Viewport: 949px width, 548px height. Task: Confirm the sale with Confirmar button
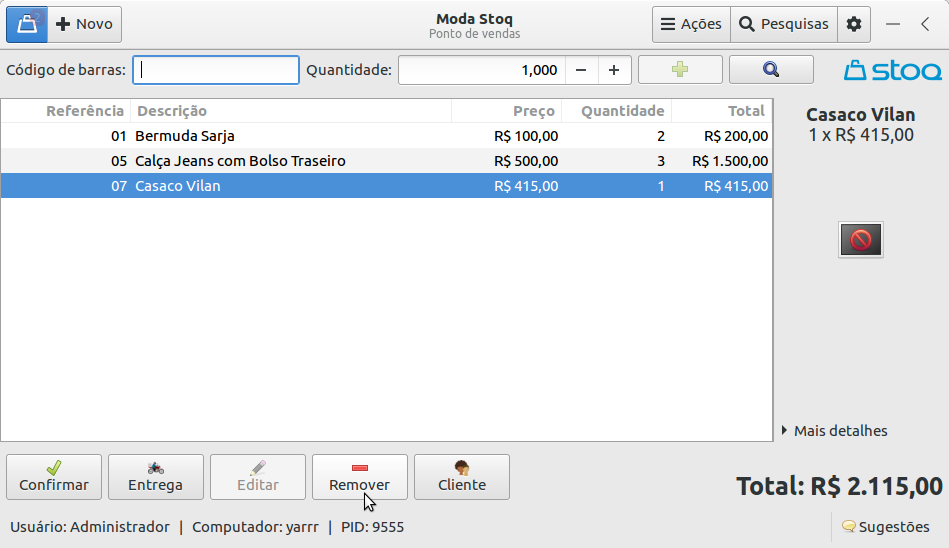(x=54, y=477)
